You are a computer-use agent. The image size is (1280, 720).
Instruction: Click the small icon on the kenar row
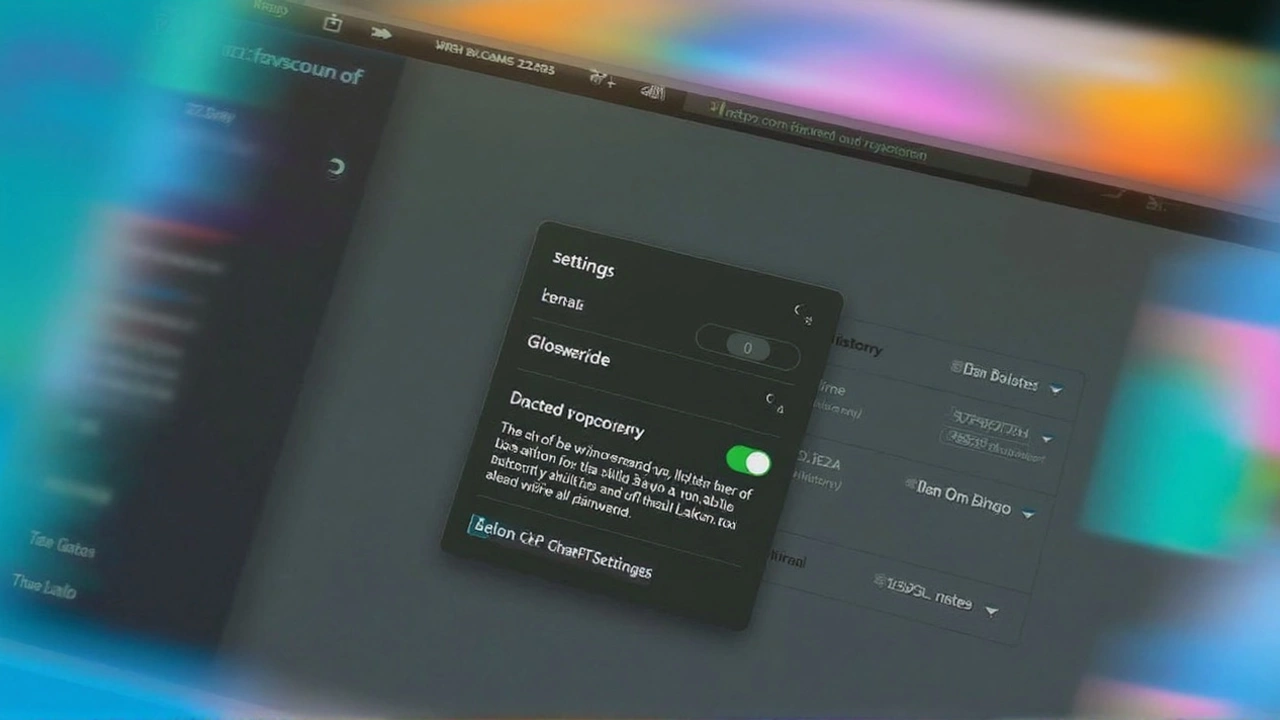pyautogui.click(x=803, y=314)
